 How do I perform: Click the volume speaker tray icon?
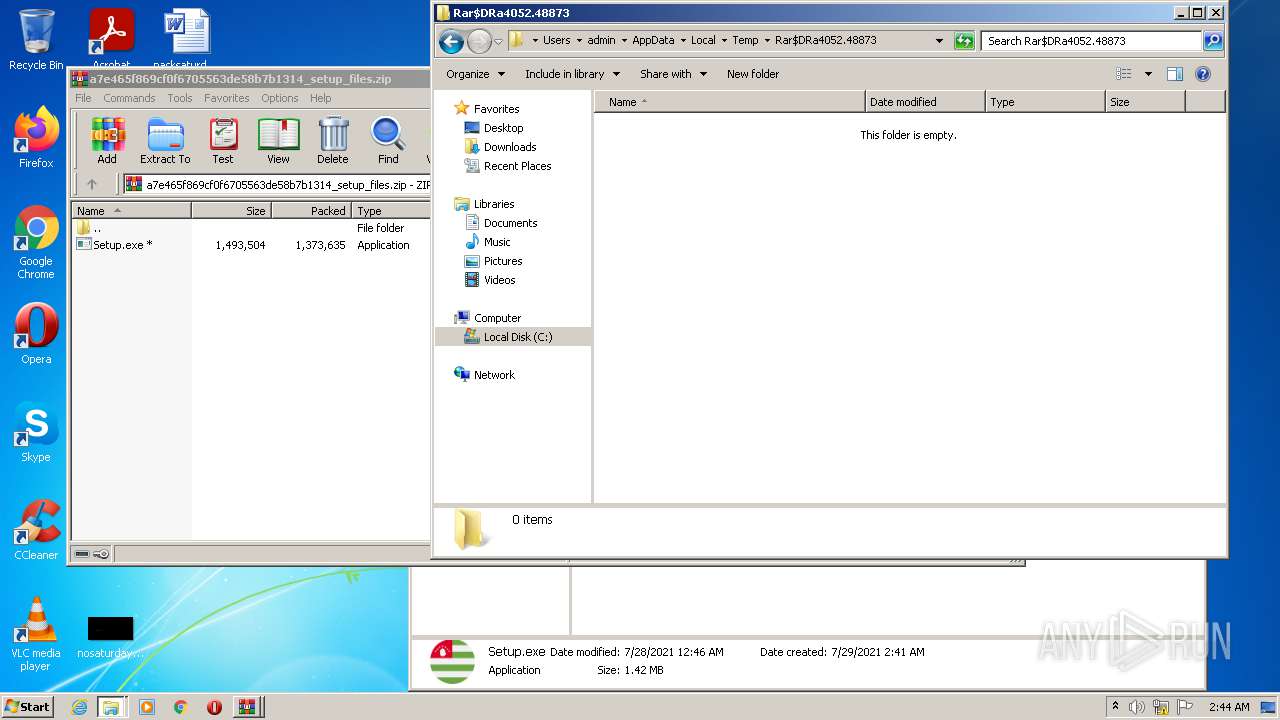click(x=1137, y=707)
